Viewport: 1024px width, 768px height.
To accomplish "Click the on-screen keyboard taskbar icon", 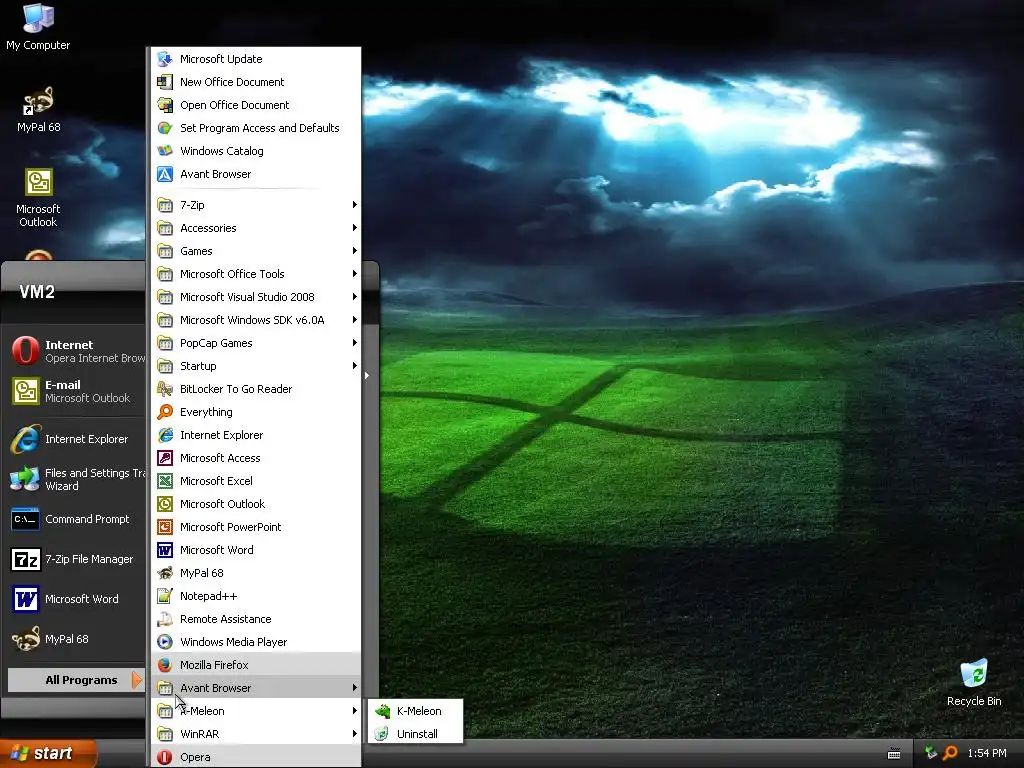I will [x=894, y=754].
